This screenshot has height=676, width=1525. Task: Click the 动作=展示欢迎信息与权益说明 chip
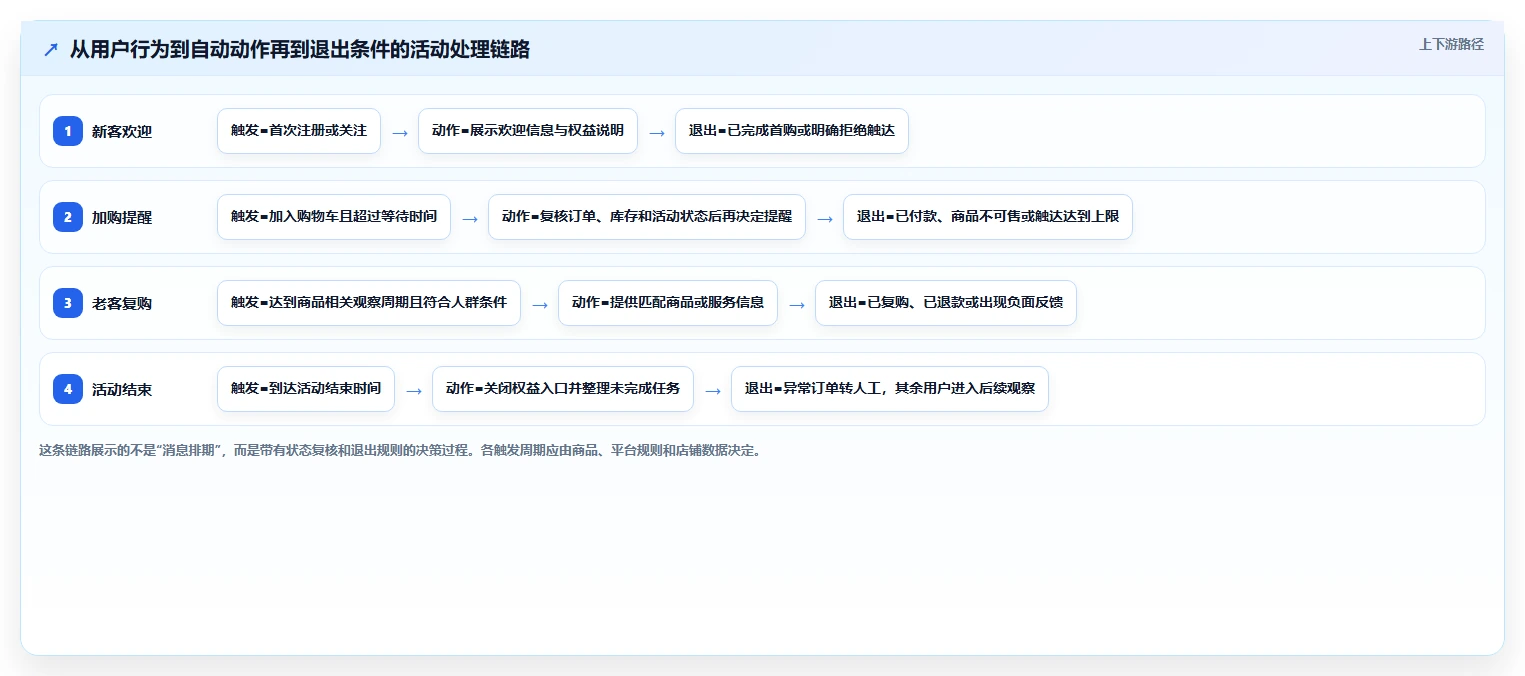pyautogui.click(x=528, y=131)
